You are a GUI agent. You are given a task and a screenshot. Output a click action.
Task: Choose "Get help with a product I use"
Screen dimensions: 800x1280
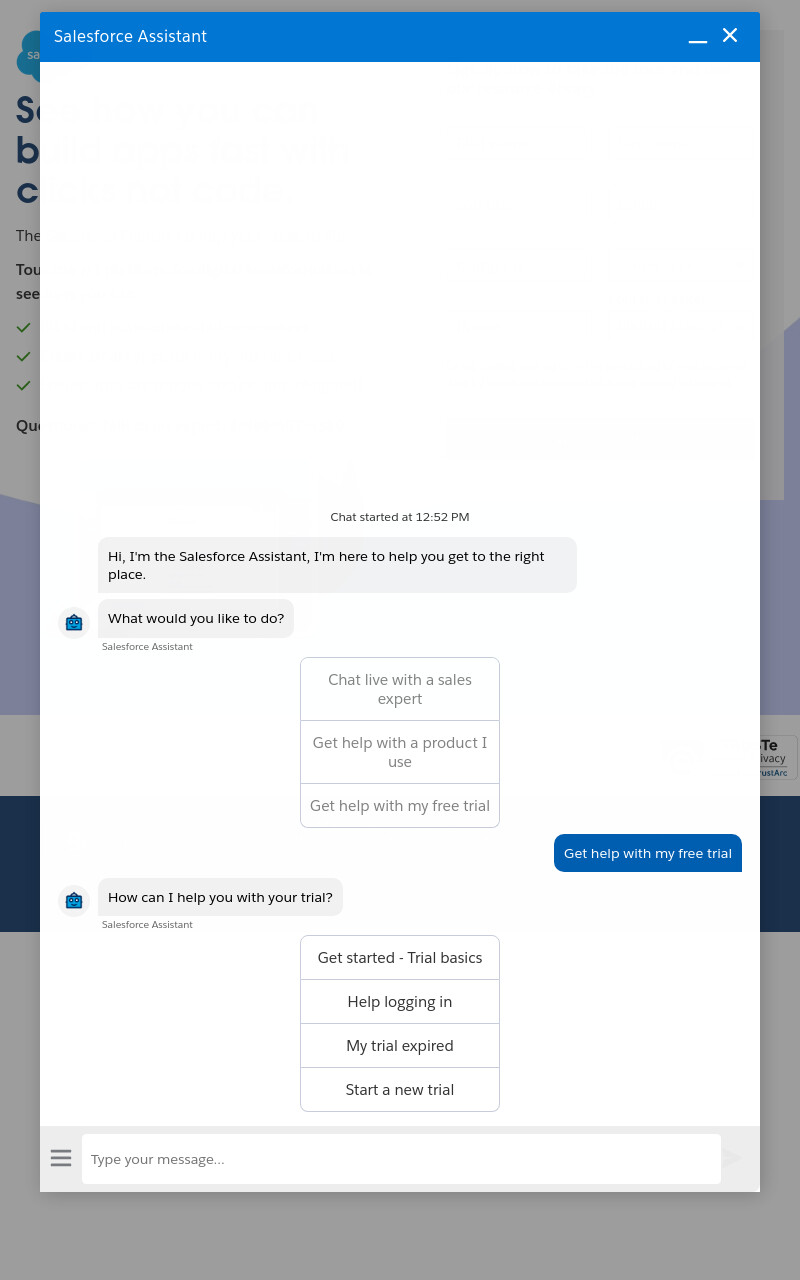[x=400, y=752]
